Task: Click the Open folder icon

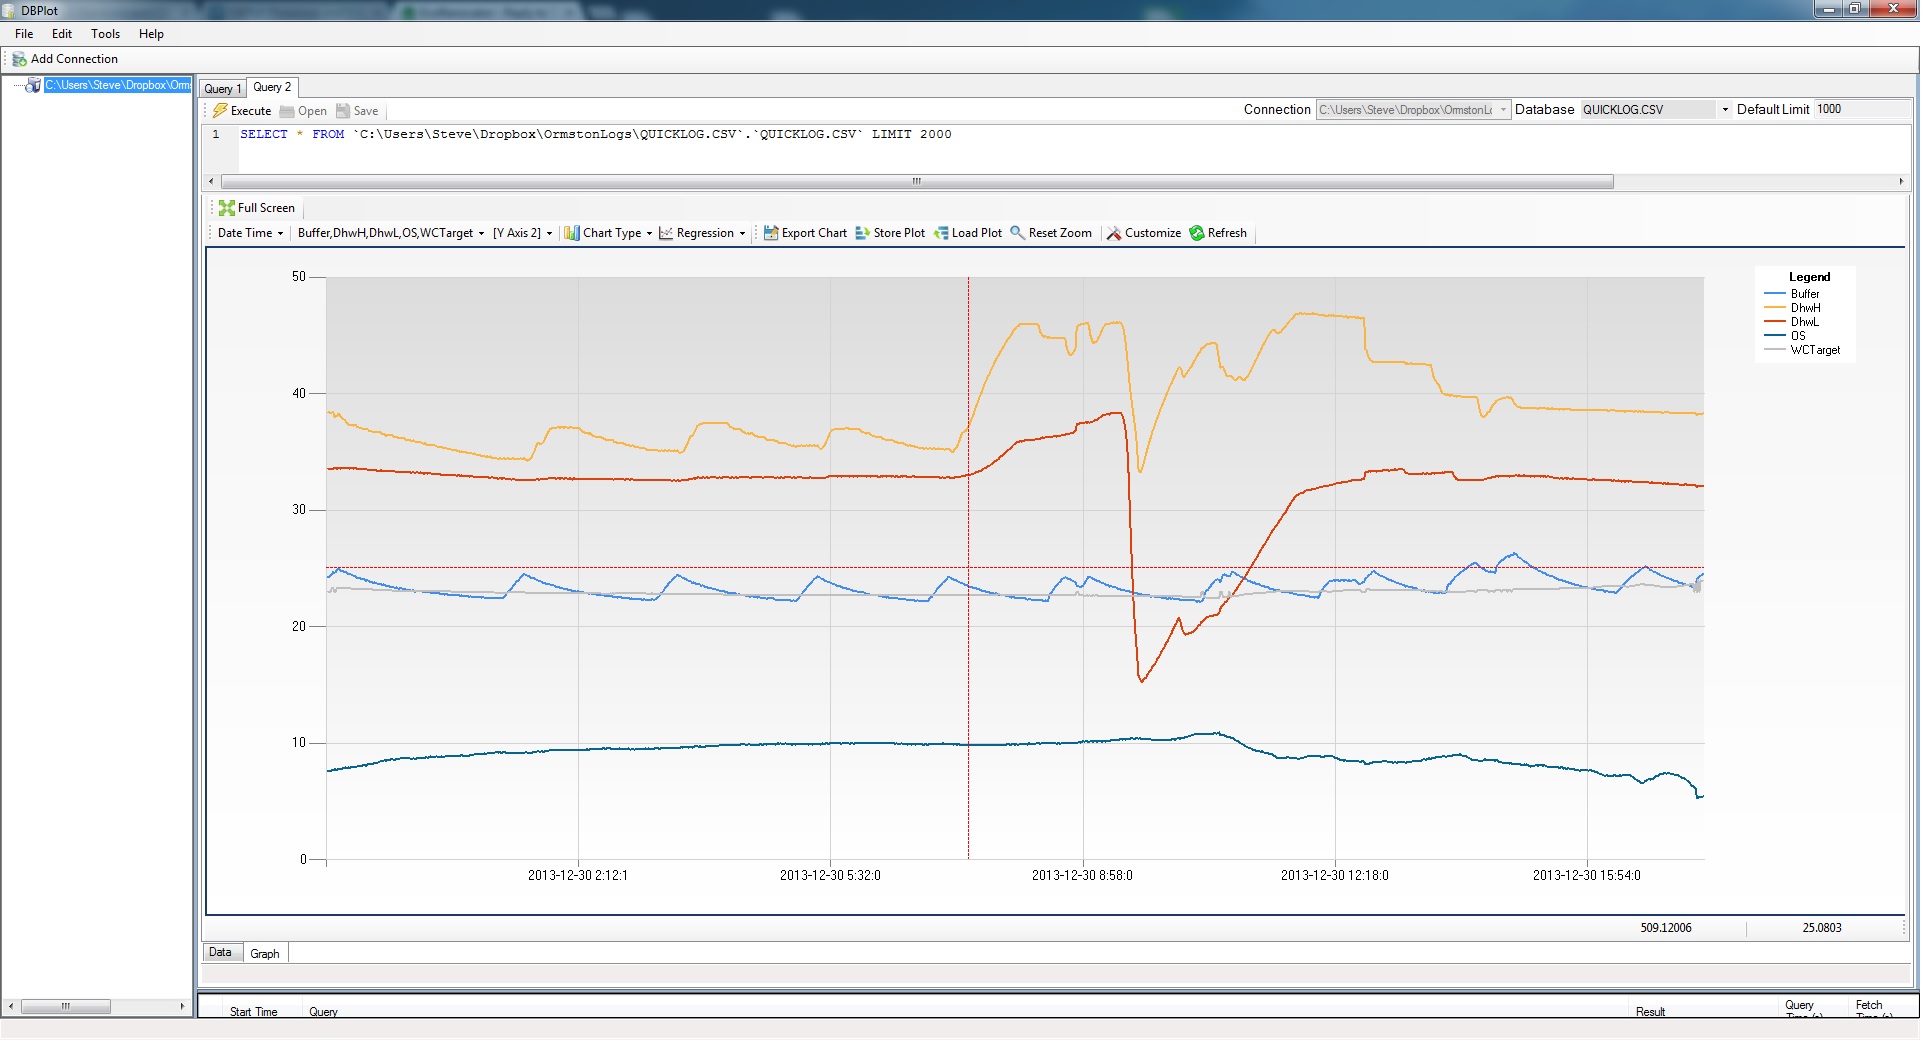Action: [x=287, y=111]
